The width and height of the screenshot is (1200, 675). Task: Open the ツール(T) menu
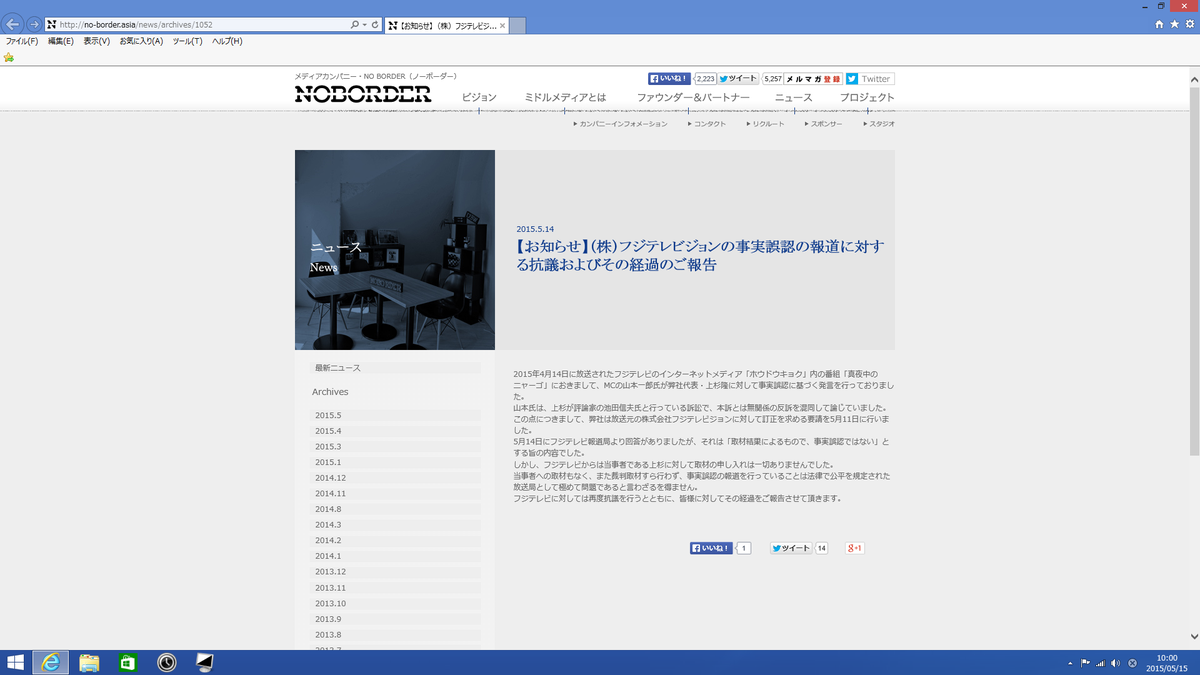pyautogui.click(x=187, y=41)
